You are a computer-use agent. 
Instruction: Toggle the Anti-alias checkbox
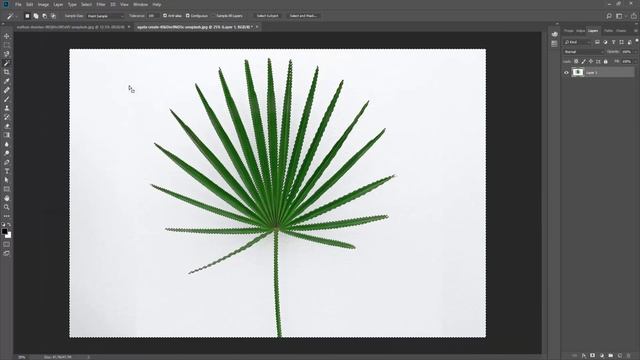click(165, 16)
